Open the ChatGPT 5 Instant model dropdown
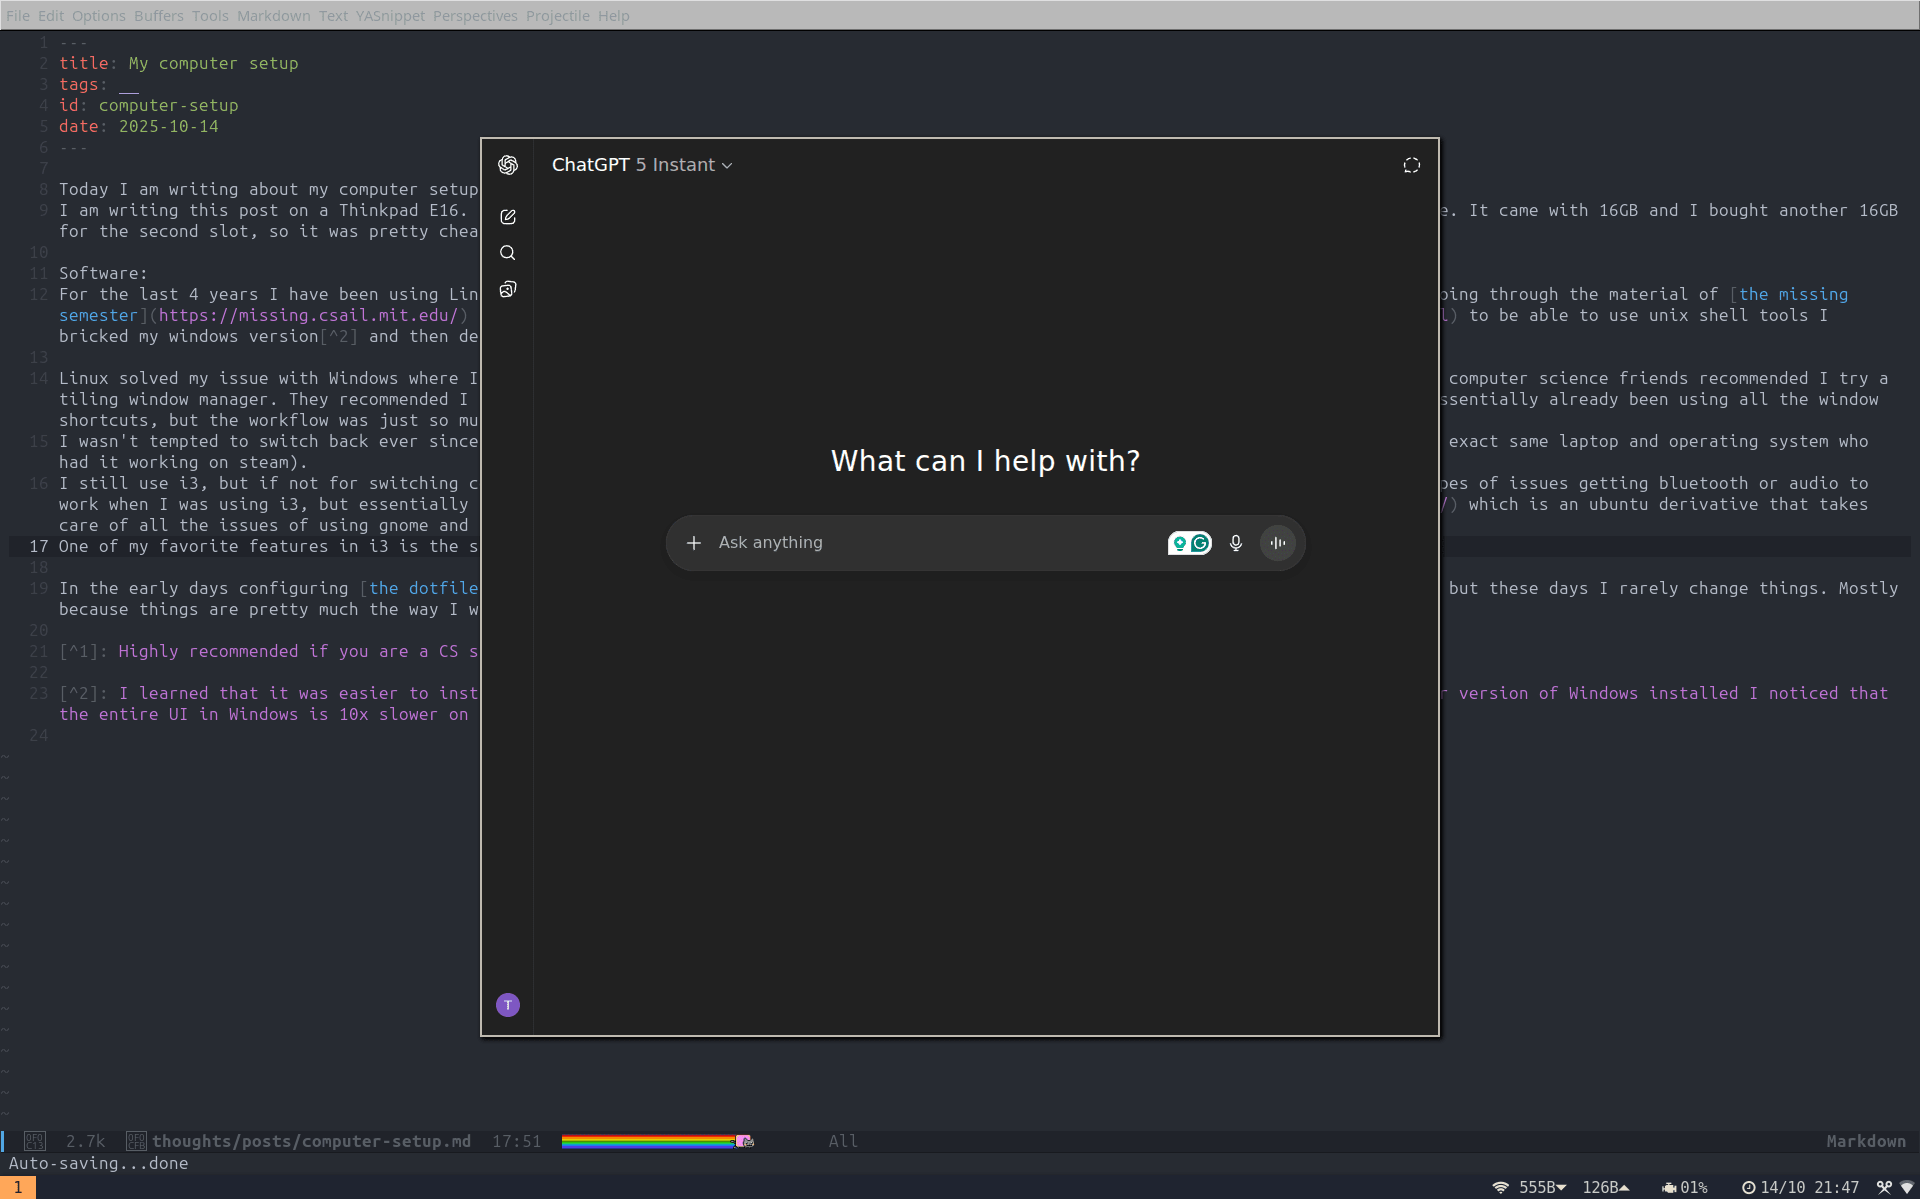This screenshot has width=1920, height=1199. tap(642, 165)
